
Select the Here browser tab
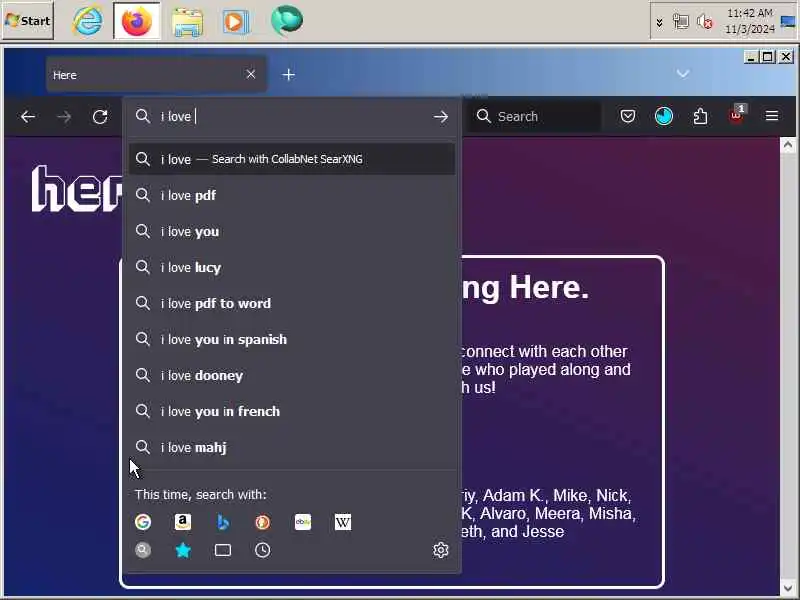click(156, 74)
